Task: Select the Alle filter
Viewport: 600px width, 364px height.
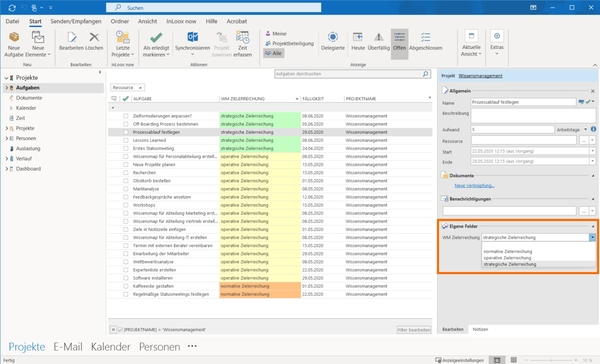Action: point(273,53)
